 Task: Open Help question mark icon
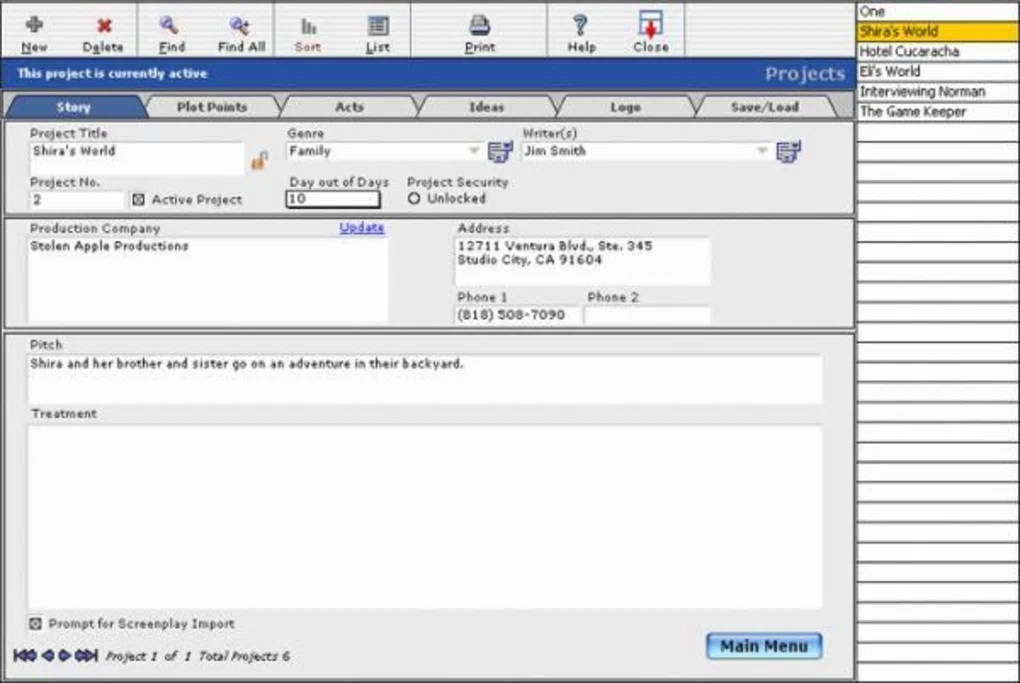pos(580,25)
